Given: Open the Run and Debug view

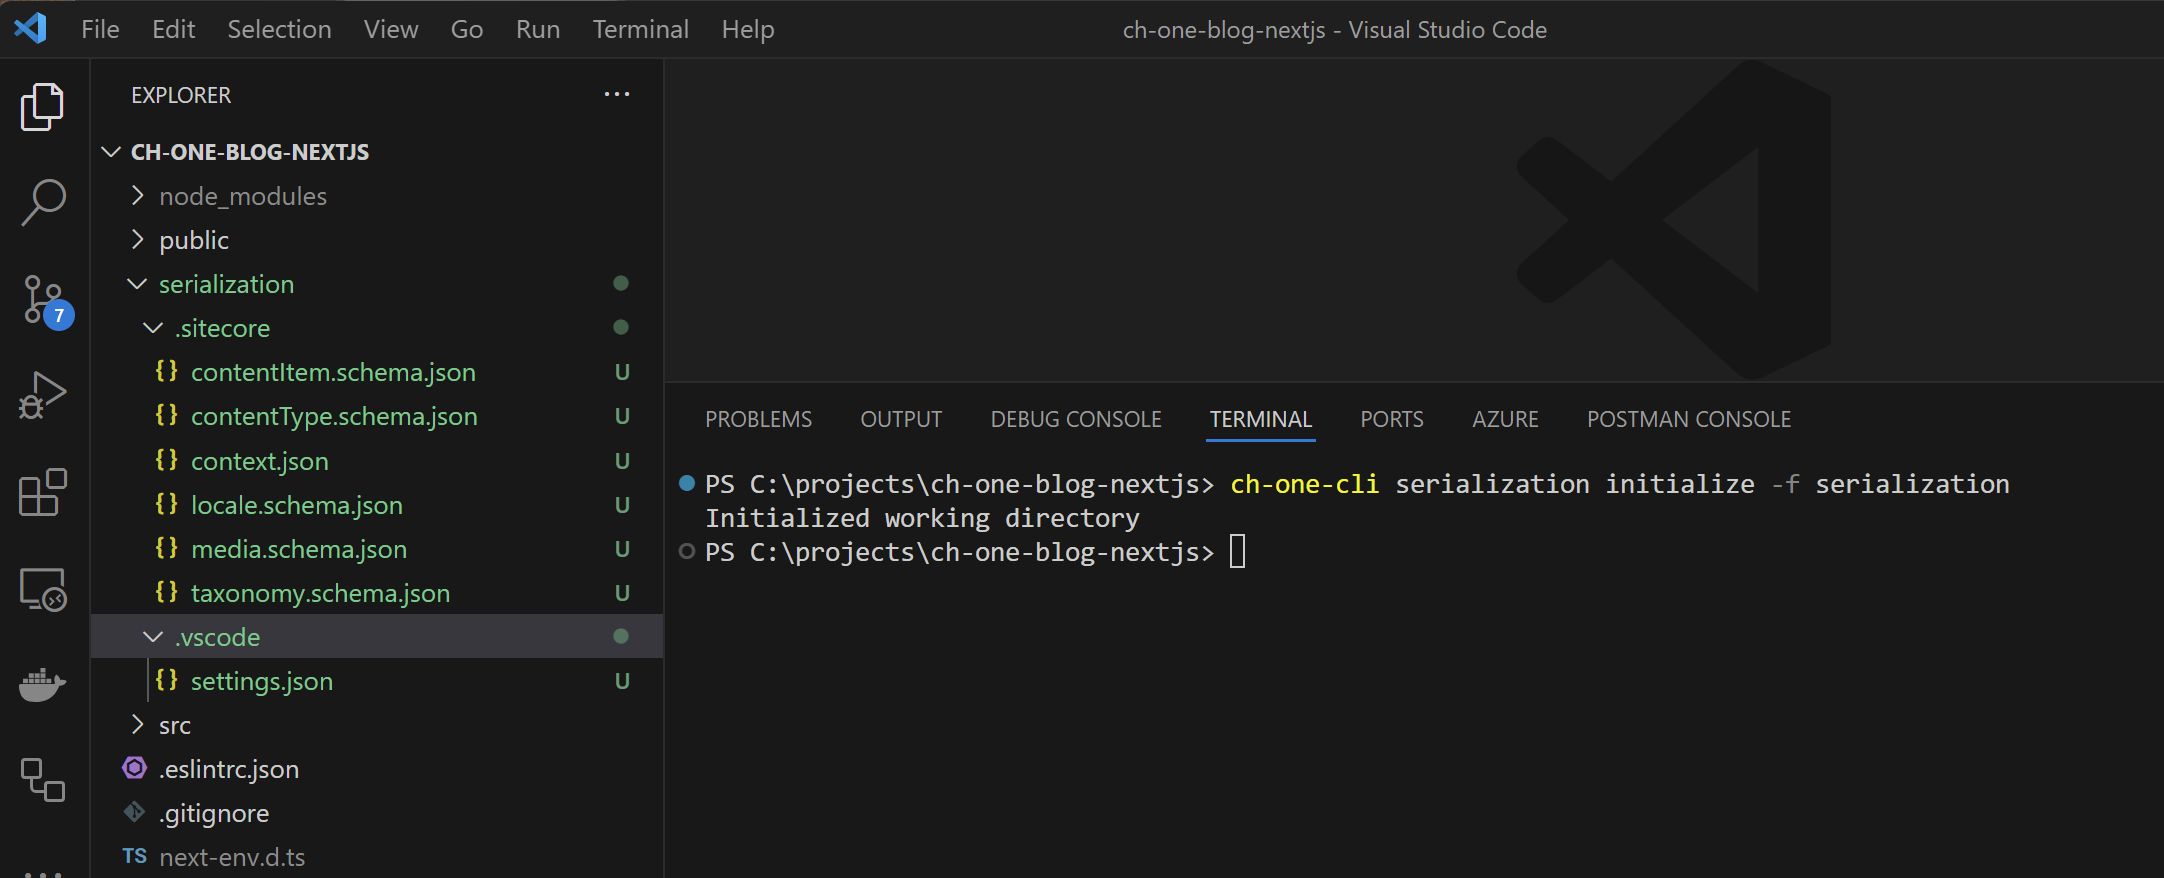Looking at the screenshot, I should pos(42,396).
